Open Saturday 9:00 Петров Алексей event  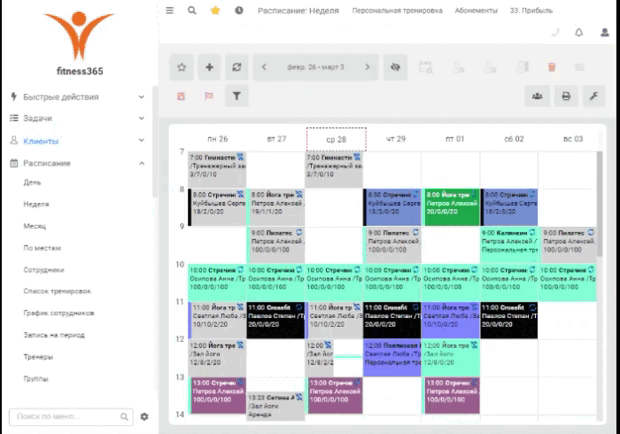pos(509,245)
